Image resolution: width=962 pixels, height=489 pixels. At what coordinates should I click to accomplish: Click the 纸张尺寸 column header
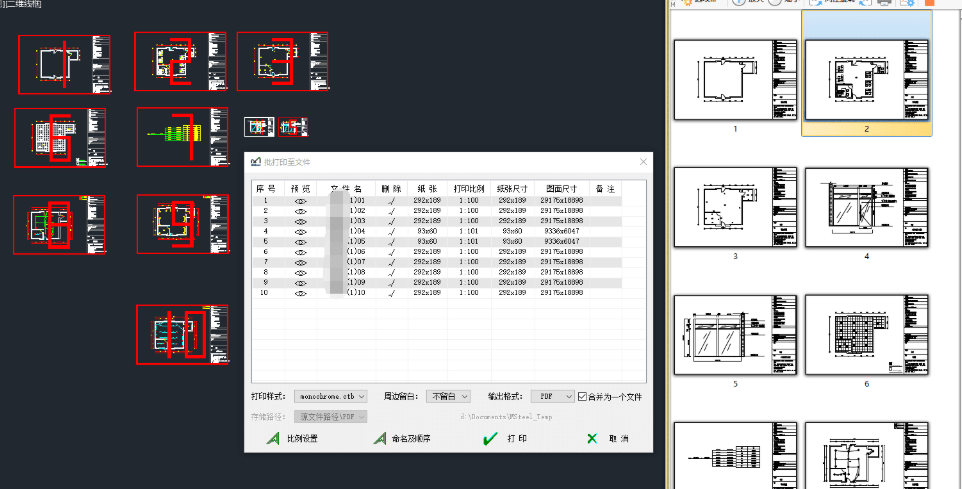[x=512, y=188]
